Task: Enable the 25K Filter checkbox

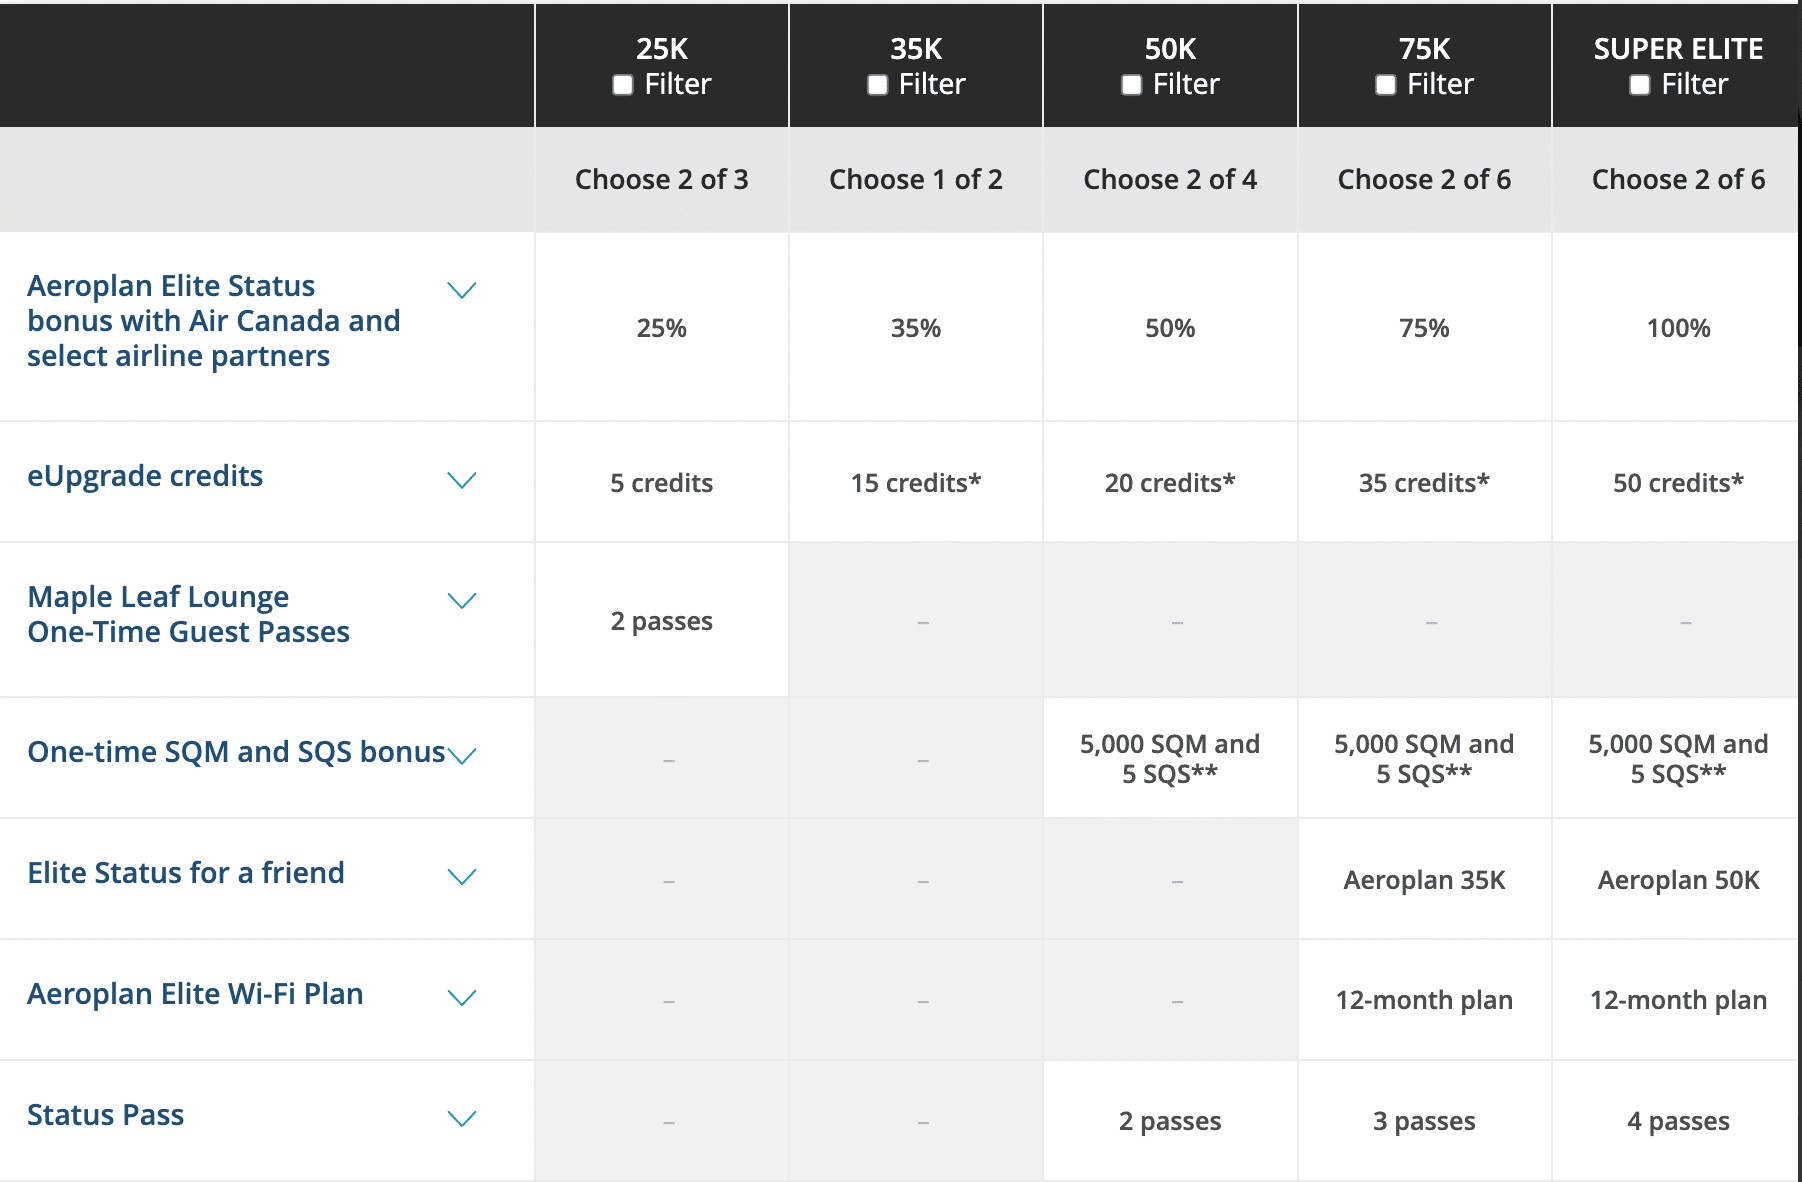Action: pos(623,85)
